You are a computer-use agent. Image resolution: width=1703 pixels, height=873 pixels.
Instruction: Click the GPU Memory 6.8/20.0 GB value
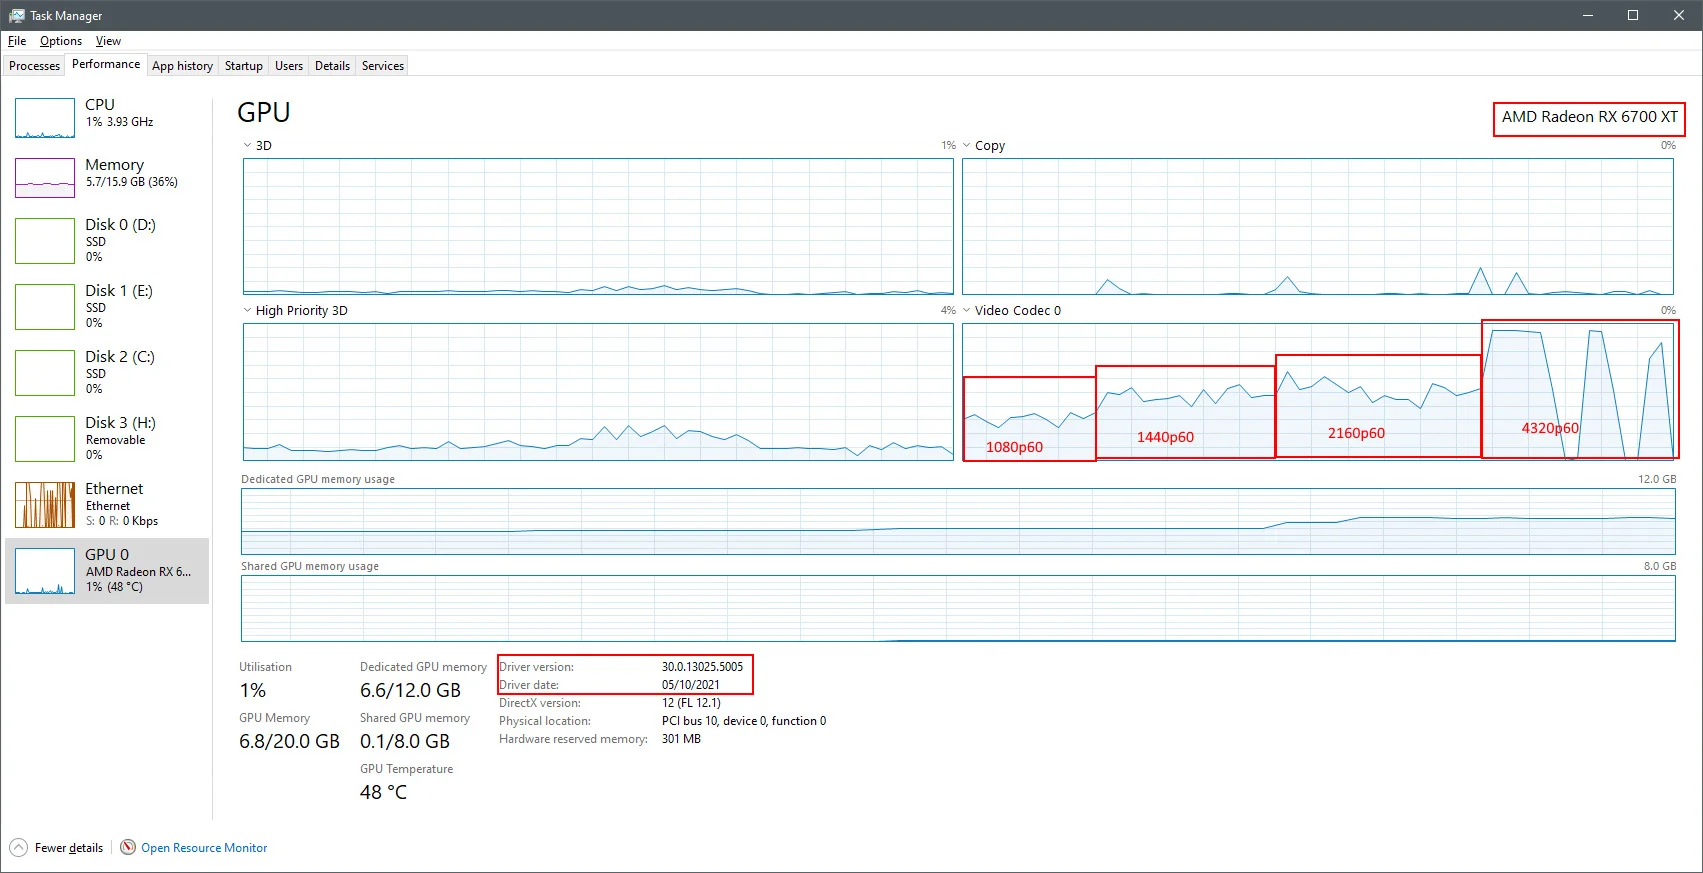click(289, 741)
